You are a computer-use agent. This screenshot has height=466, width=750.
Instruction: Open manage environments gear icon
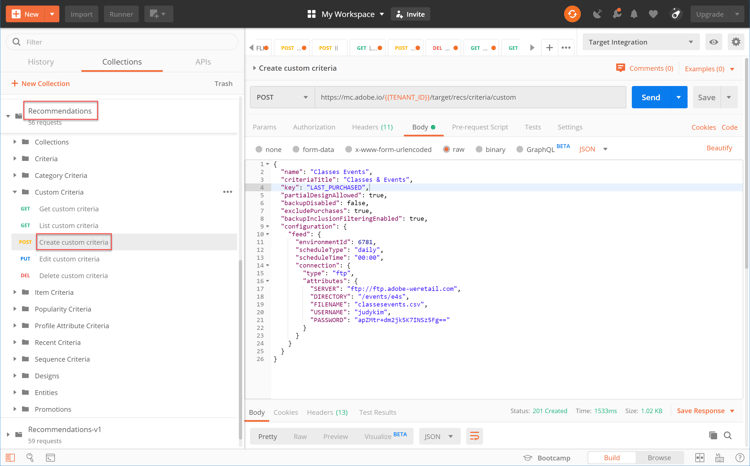(x=736, y=42)
